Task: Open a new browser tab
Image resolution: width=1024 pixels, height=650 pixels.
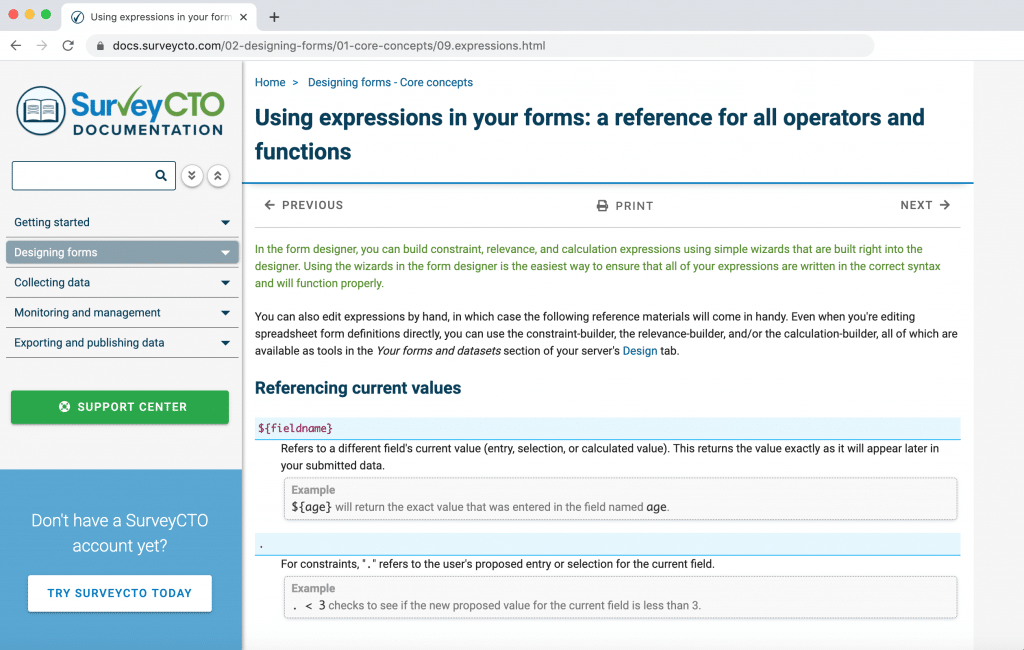Action: click(274, 17)
